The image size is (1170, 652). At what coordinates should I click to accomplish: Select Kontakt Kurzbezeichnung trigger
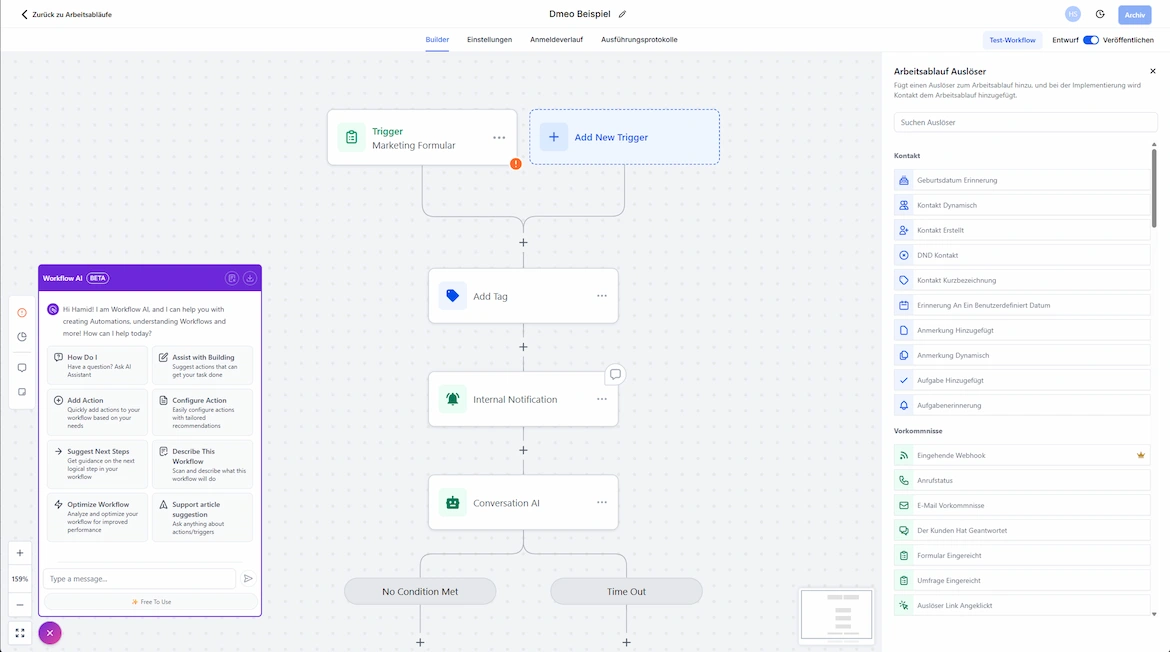pos(1022,280)
